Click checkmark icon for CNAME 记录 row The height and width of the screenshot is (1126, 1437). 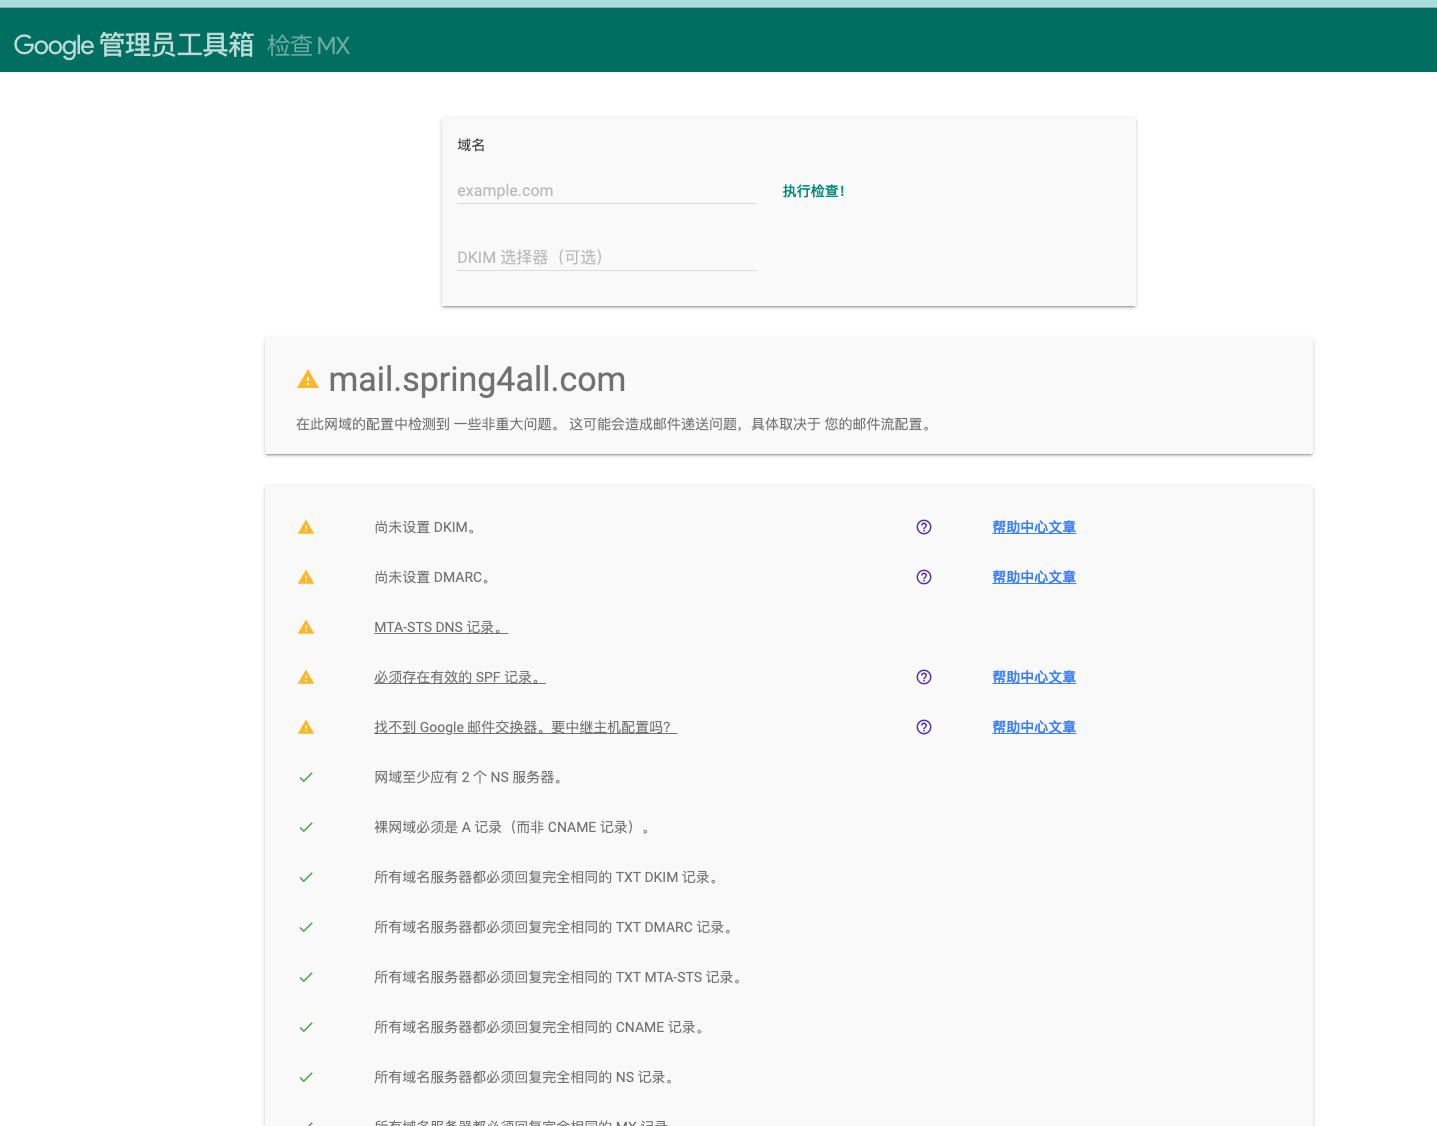[306, 1027]
